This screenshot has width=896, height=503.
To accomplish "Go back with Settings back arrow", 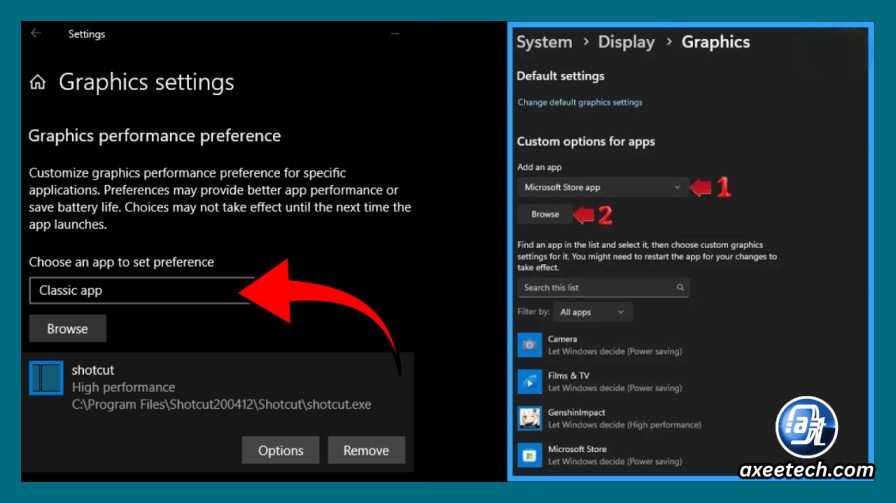I will 36,33.
